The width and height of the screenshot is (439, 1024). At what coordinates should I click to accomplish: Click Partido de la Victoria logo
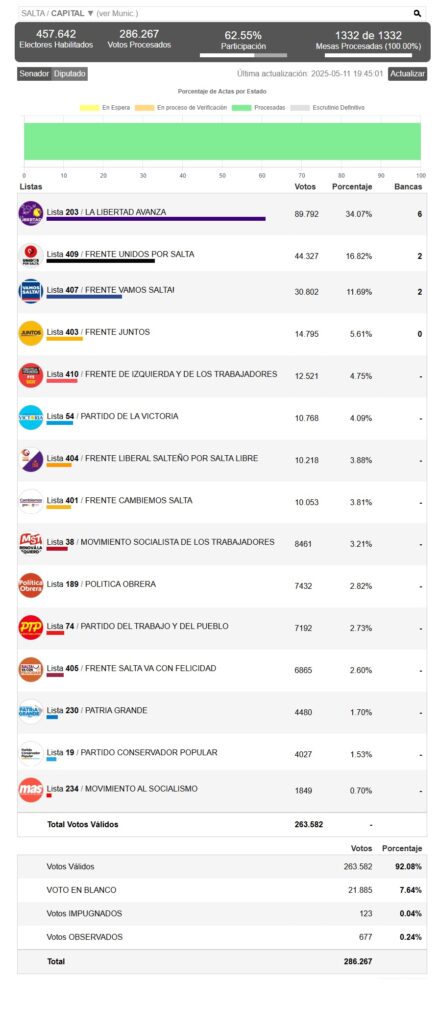[x=31, y=417]
